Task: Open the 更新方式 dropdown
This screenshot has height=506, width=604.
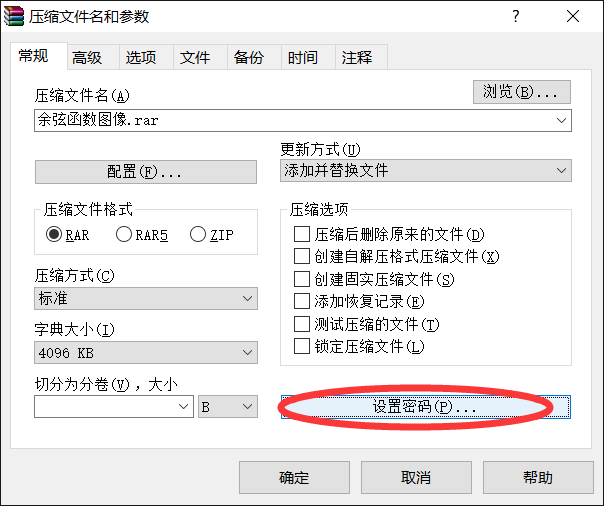Action: pyautogui.click(x=426, y=171)
